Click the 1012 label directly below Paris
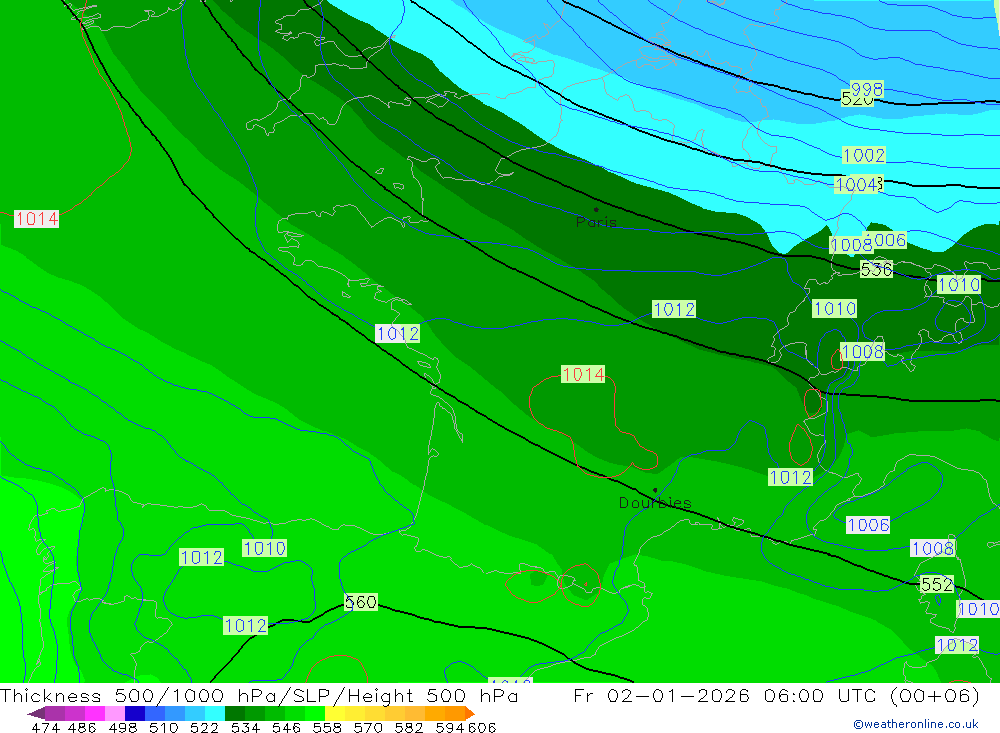Screen dimensions: 1000x733 674,309
